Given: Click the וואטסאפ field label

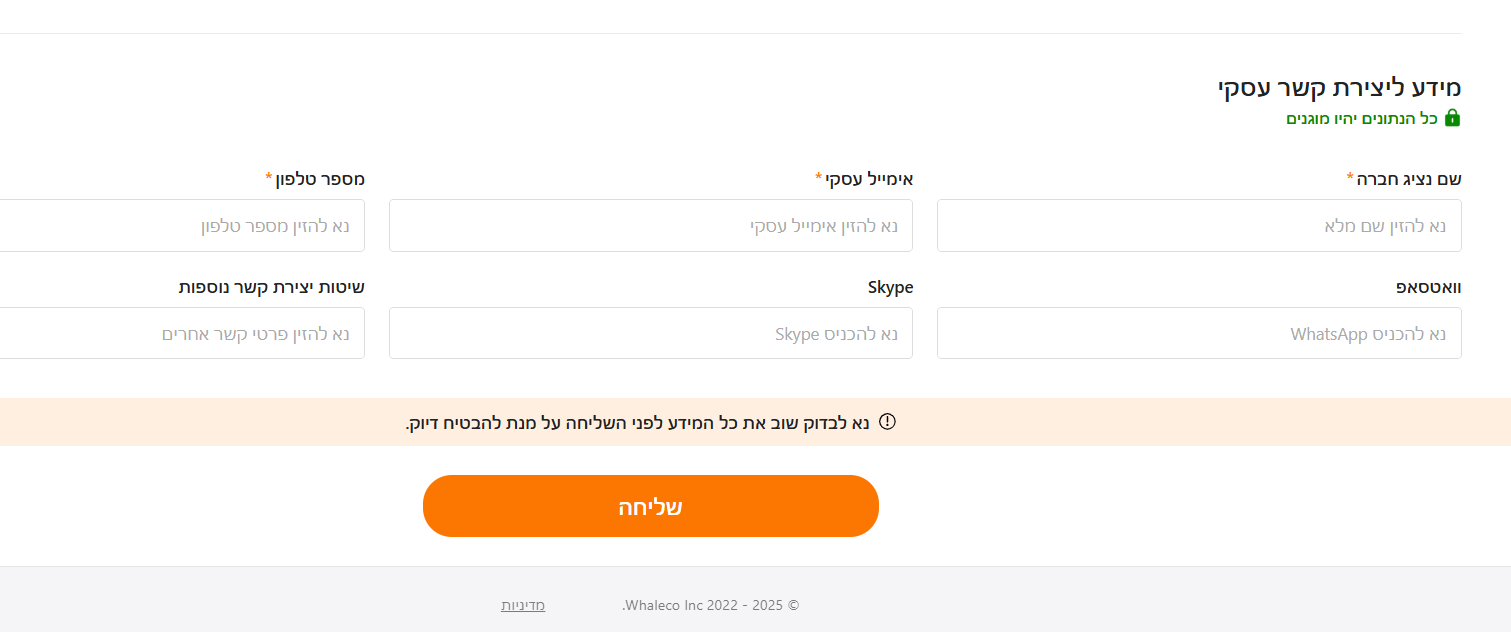Looking at the screenshot, I should pyautogui.click(x=1428, y=287).
